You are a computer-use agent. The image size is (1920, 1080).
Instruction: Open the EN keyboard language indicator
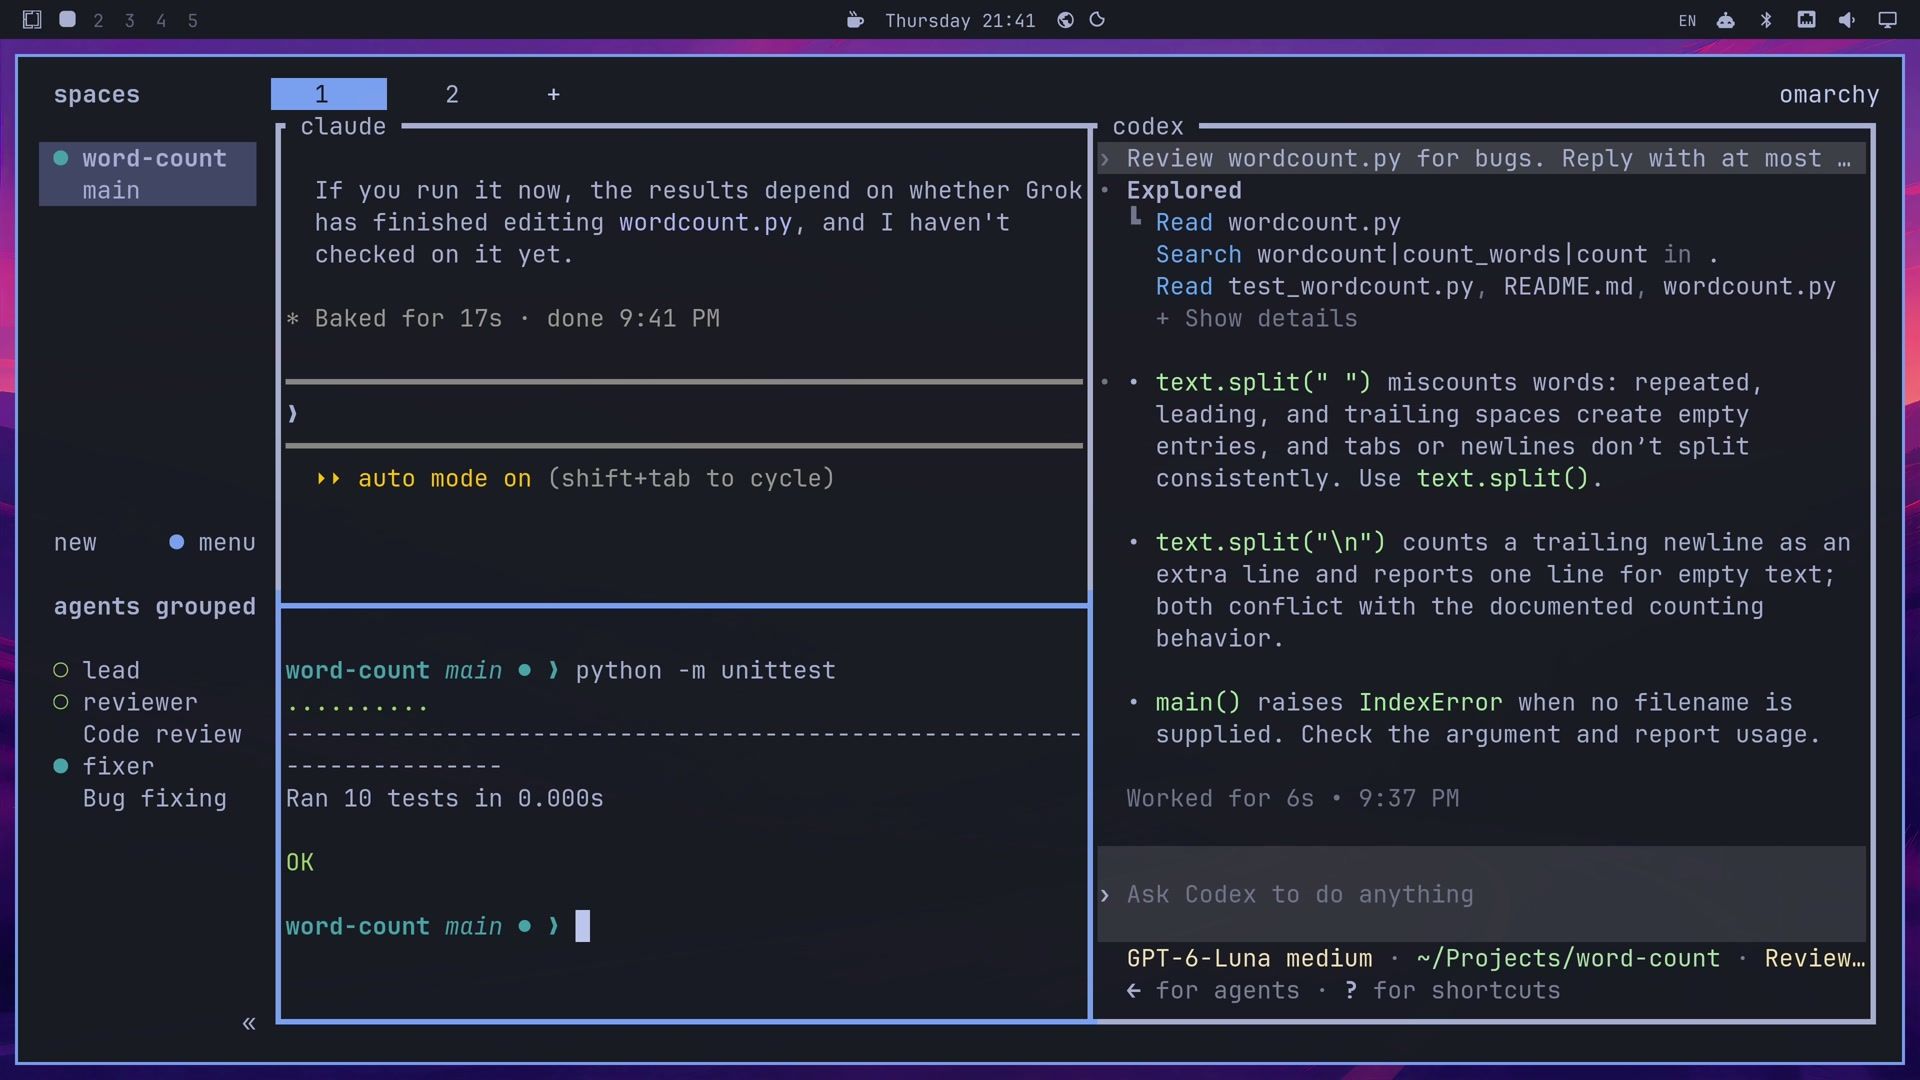coord(1687,21)
